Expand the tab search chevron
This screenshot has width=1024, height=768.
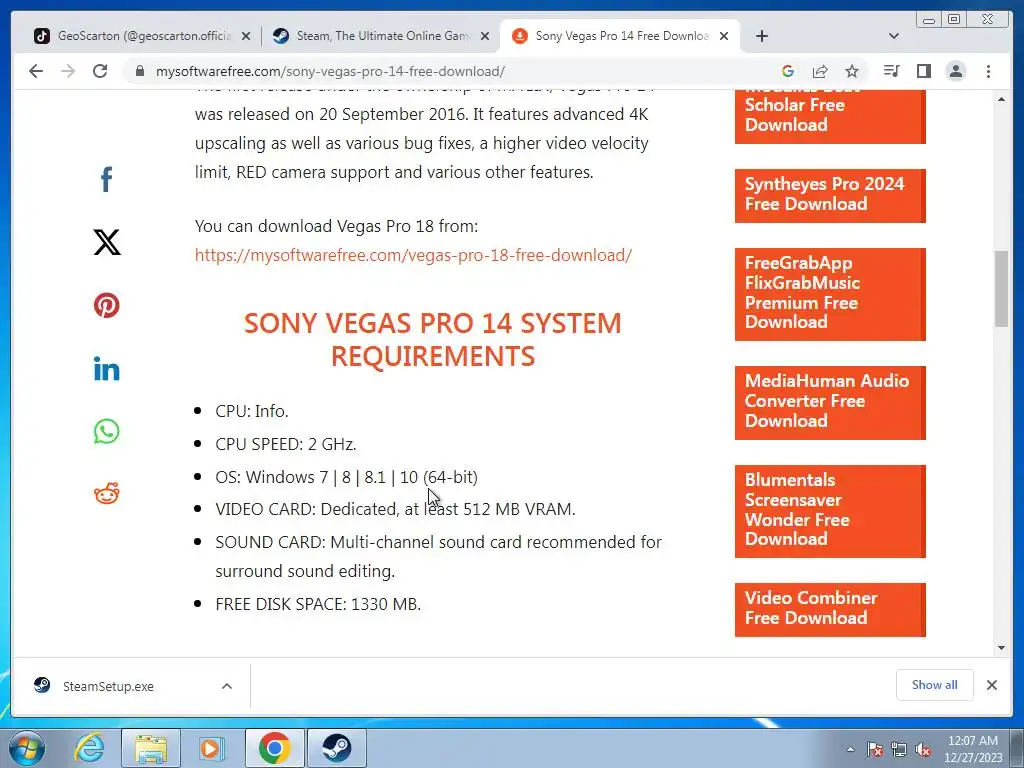coord(894,36)
